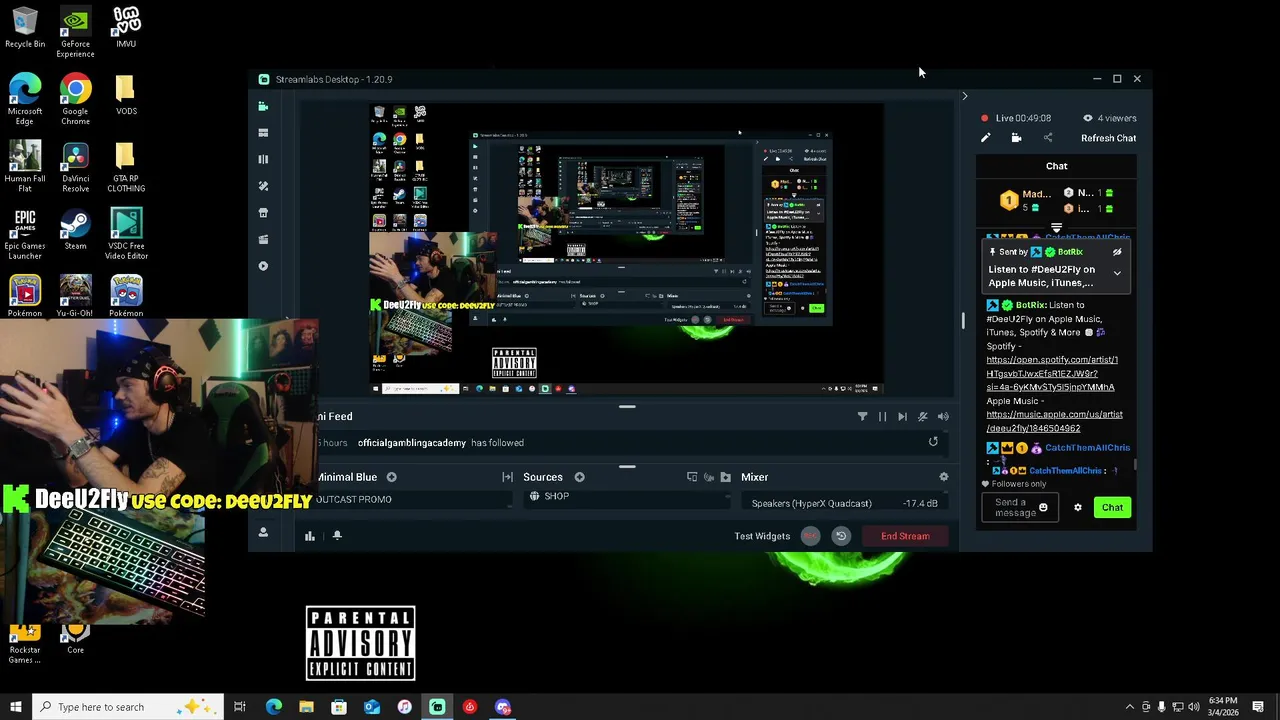The image size is (1280, 720).
Task: Click the chat panel width handle
Action: click(964, 320)
